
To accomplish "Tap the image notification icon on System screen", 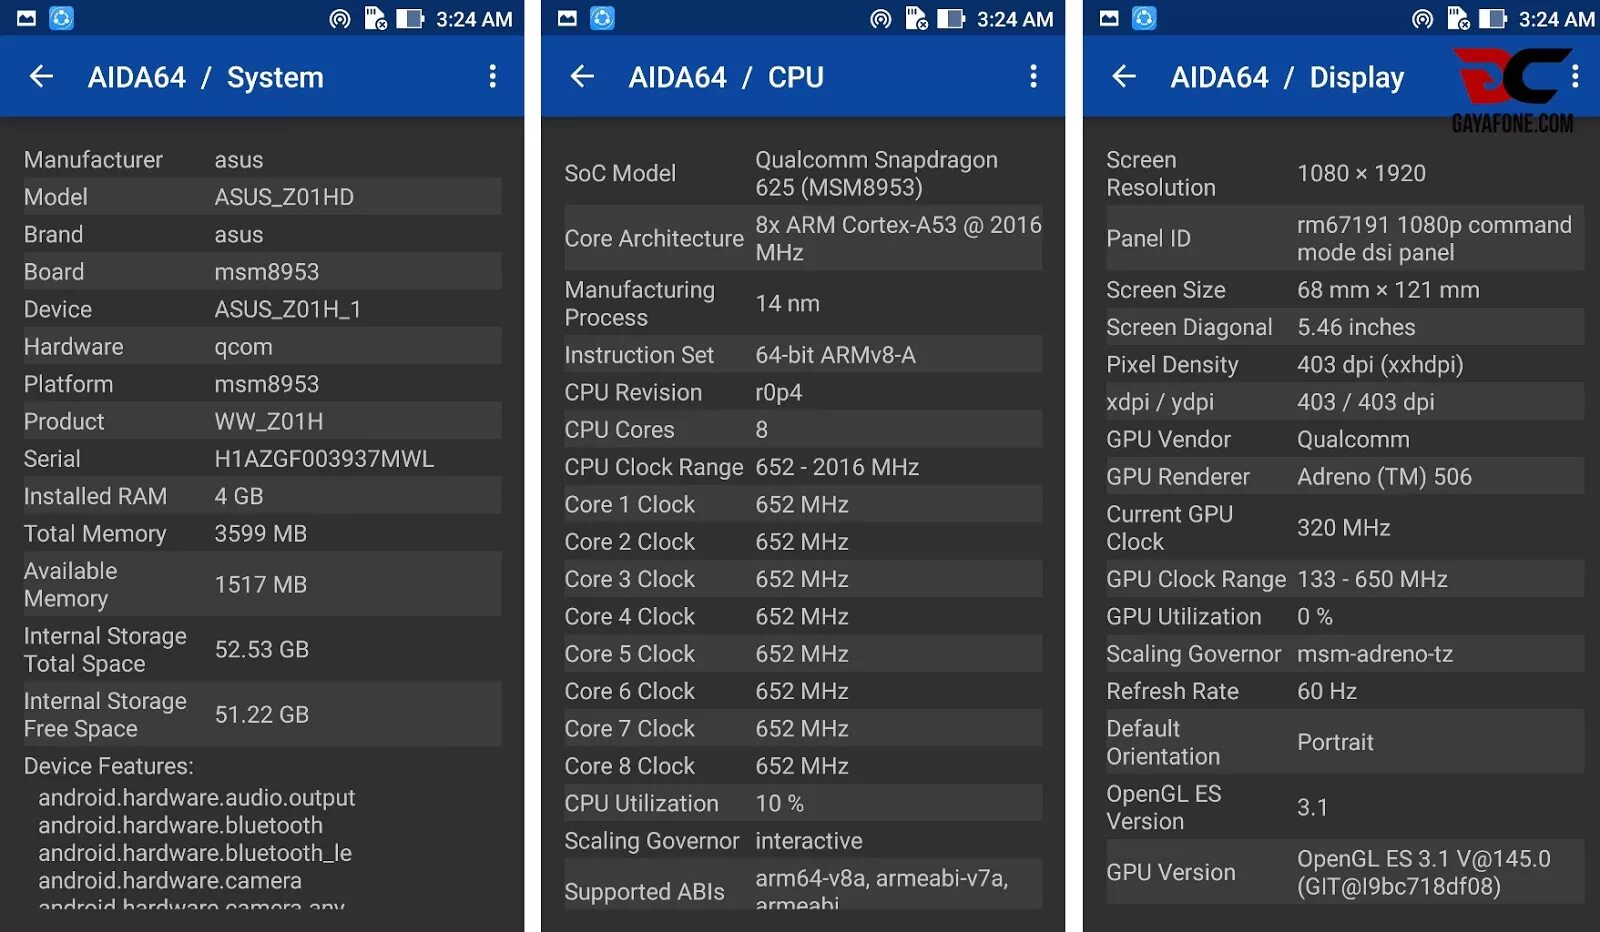I will [27, 18].
